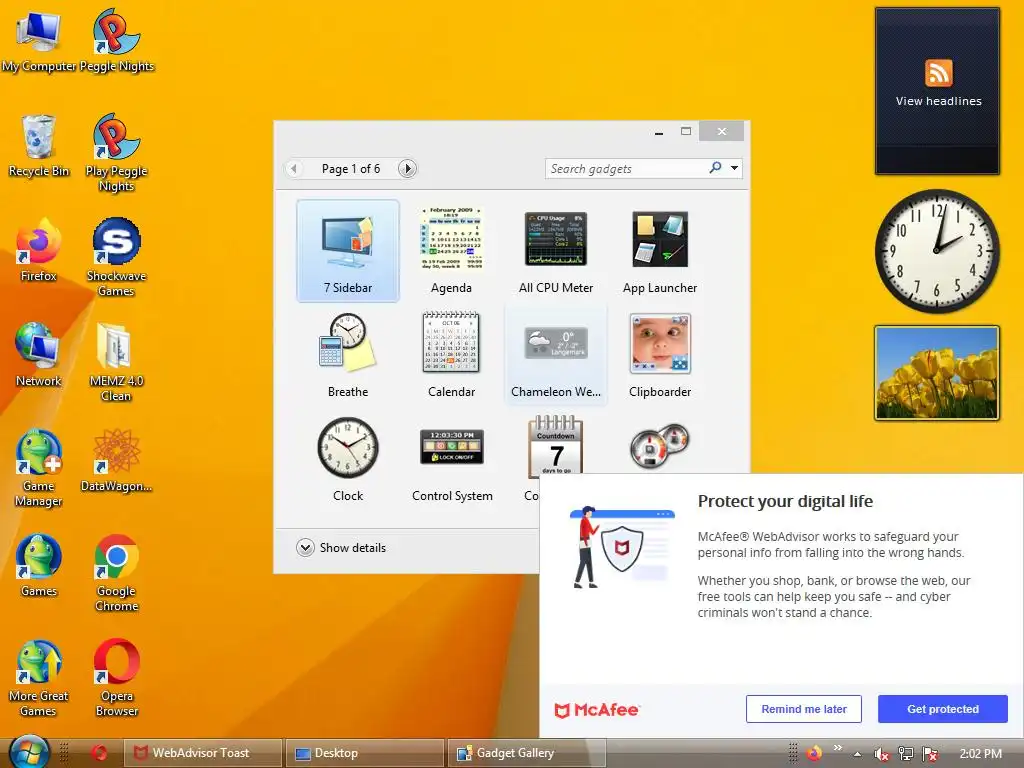Click the 2:02 PM system clock
Image resolution: width=1024 pixels, height=768 pixels.
click(980, 754)
